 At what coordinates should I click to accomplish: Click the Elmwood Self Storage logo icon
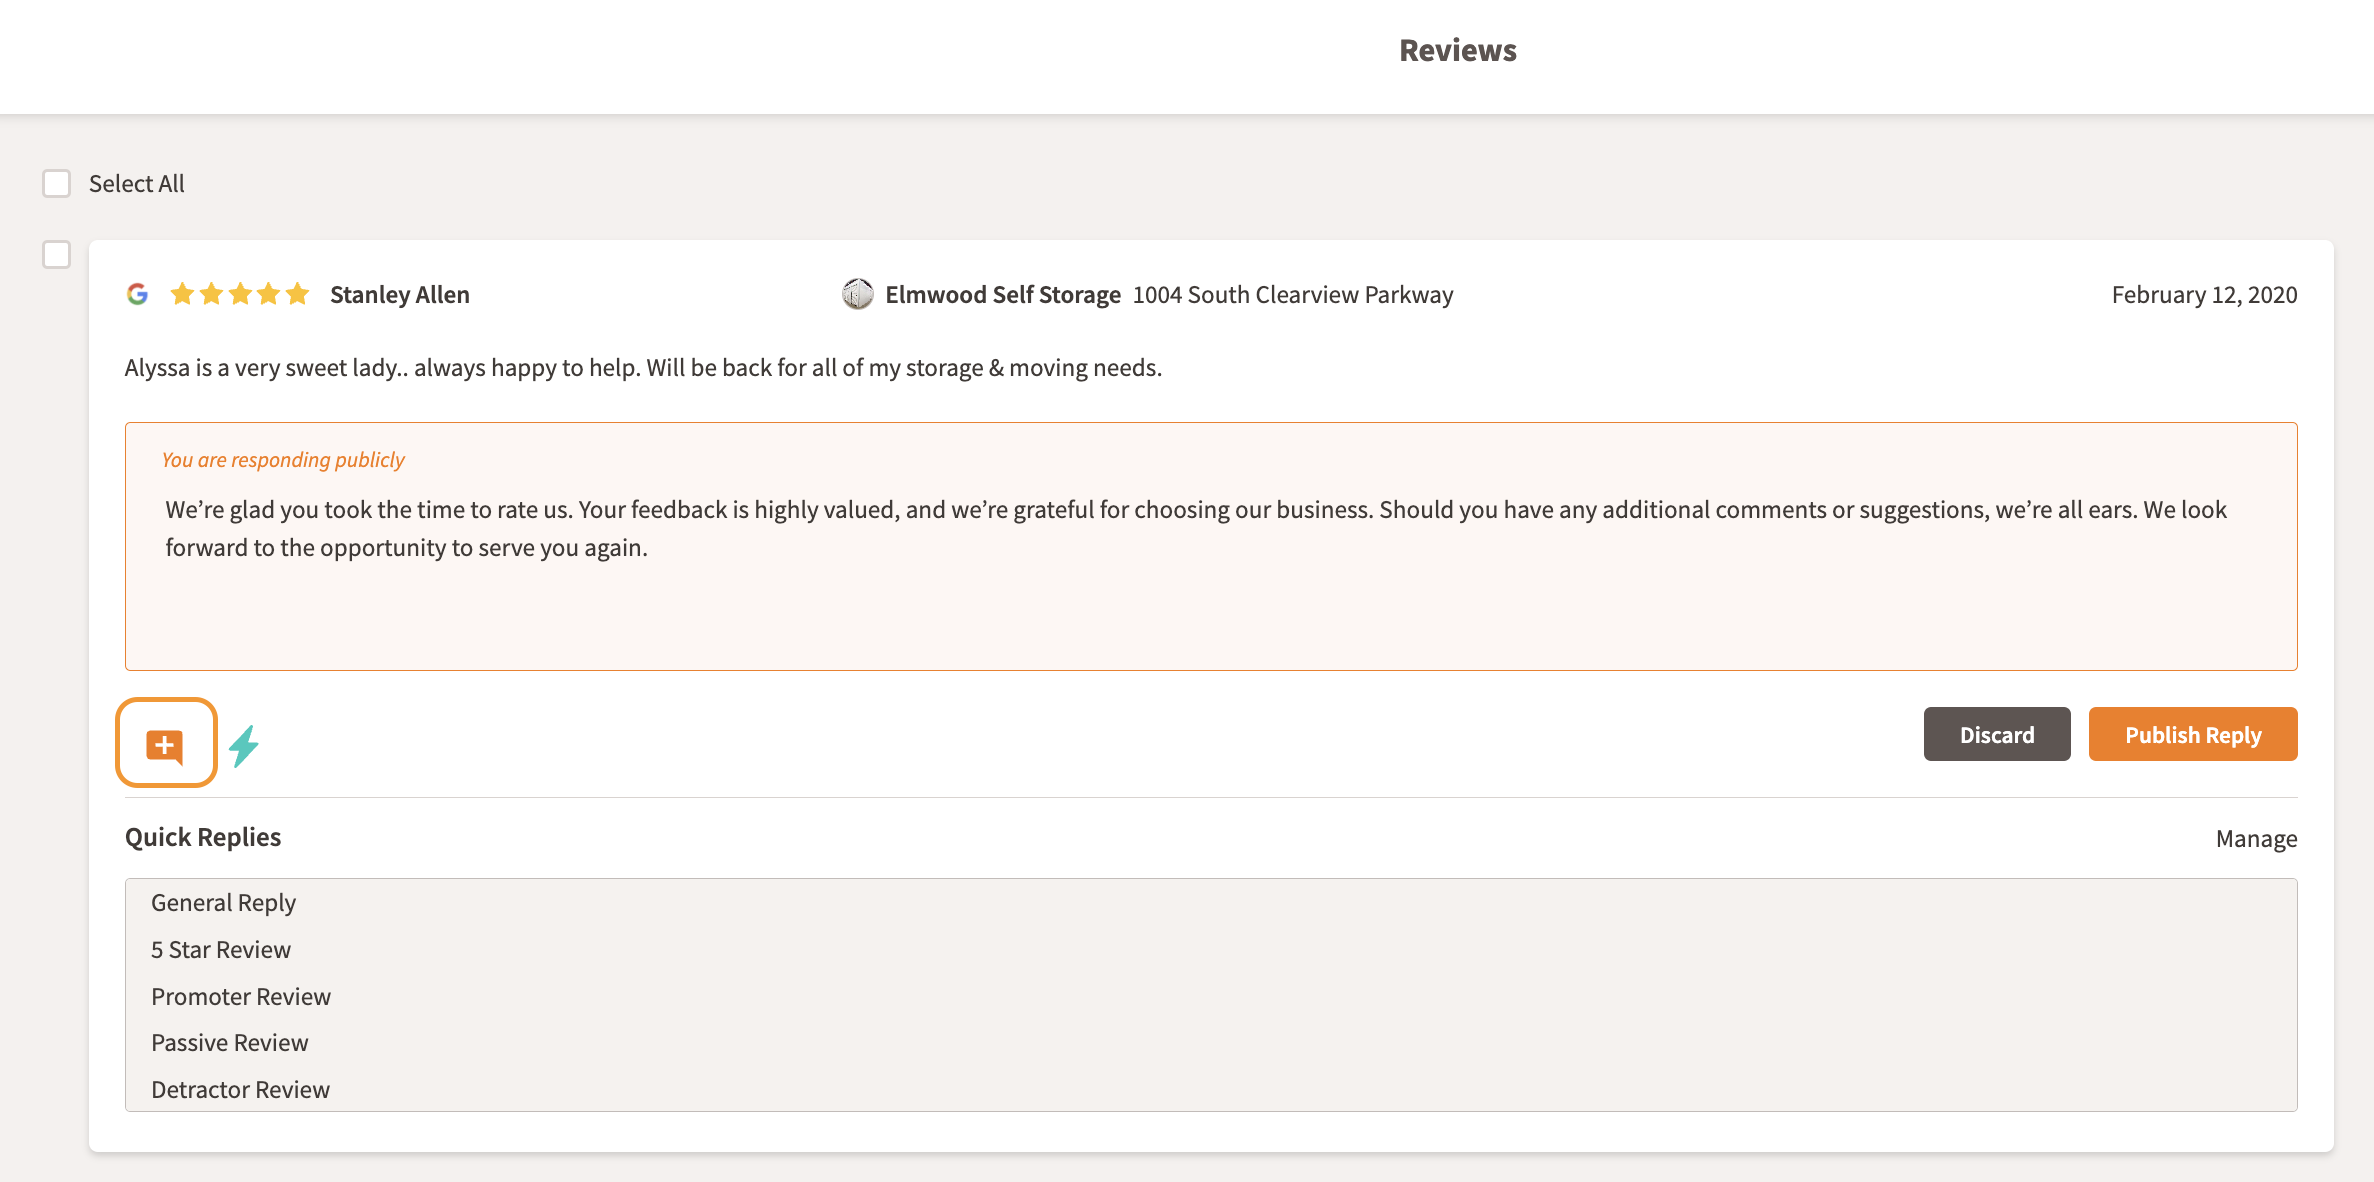[x=857, y=294]
